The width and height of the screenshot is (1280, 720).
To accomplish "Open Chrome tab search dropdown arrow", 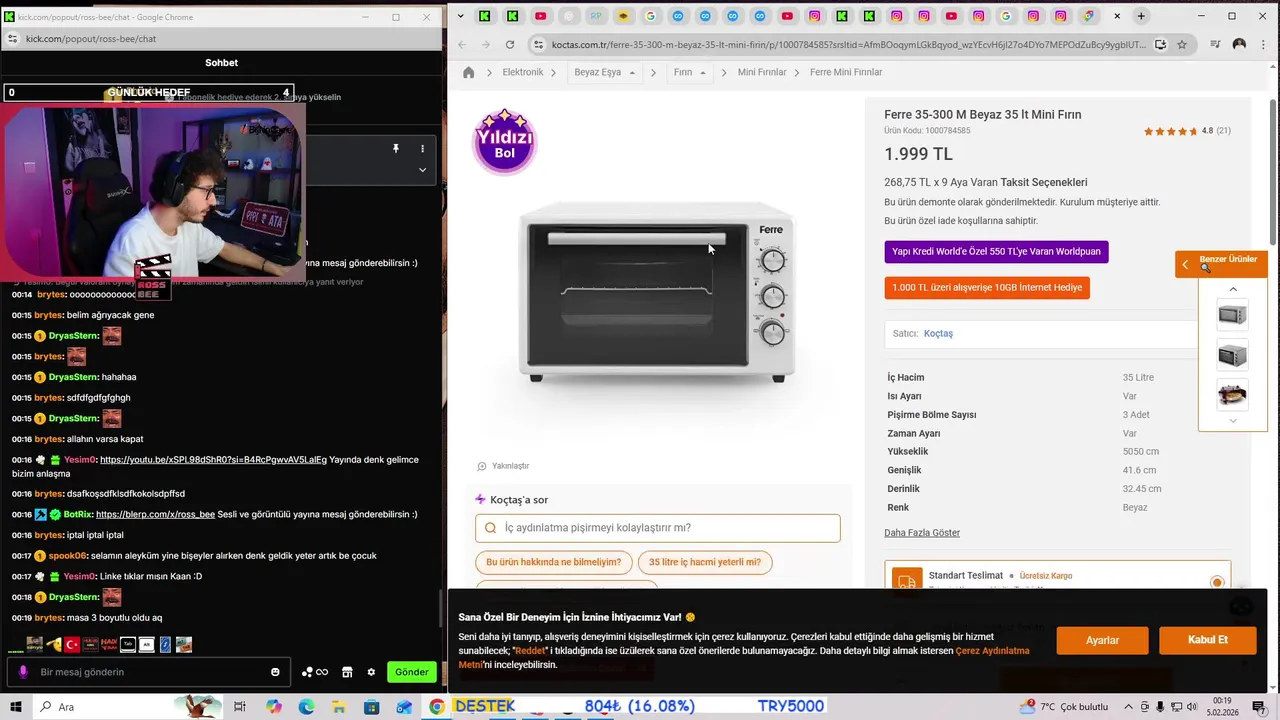I will [459, 16].
